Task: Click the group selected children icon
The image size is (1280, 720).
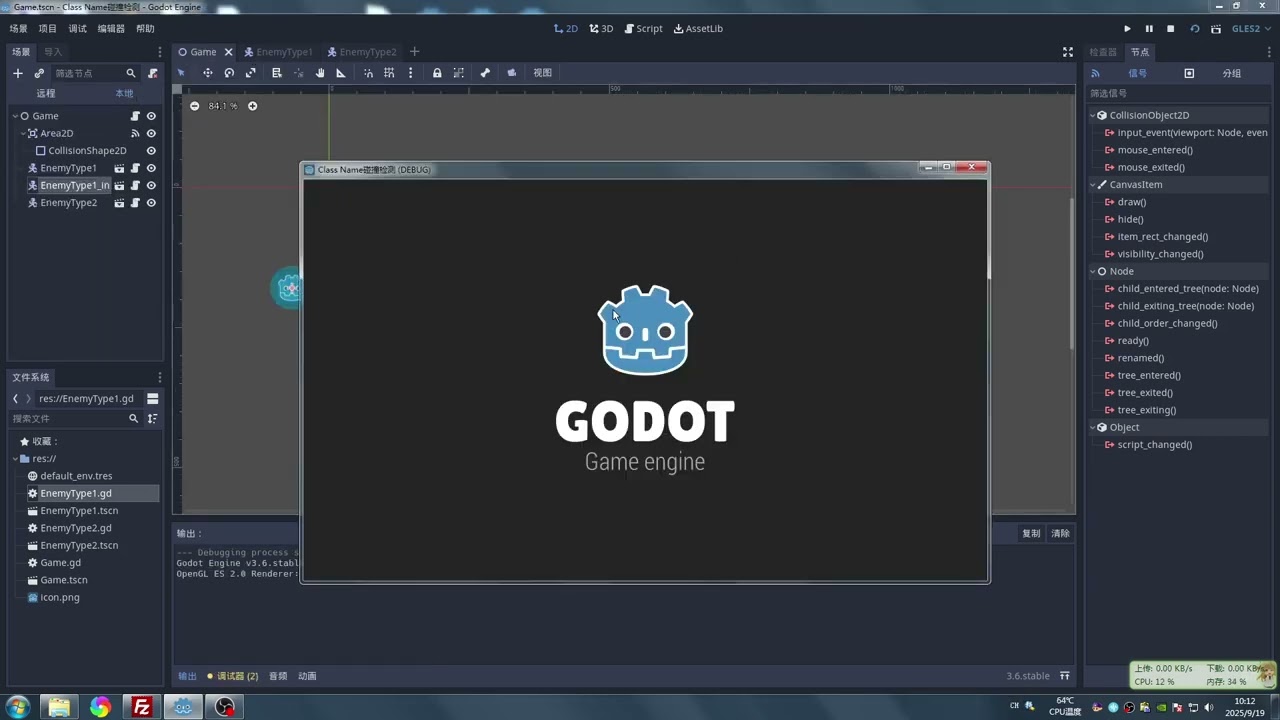Action: click(x=459, y=73)
